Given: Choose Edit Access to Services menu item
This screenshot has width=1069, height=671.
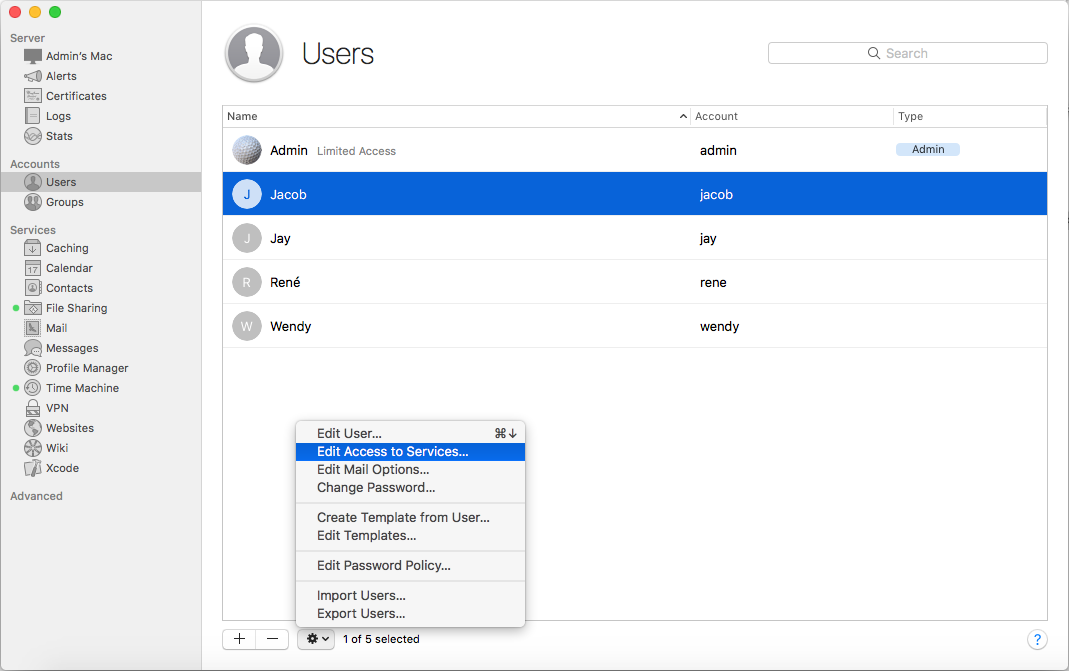Looking at the screenshot, I should 392,452.
